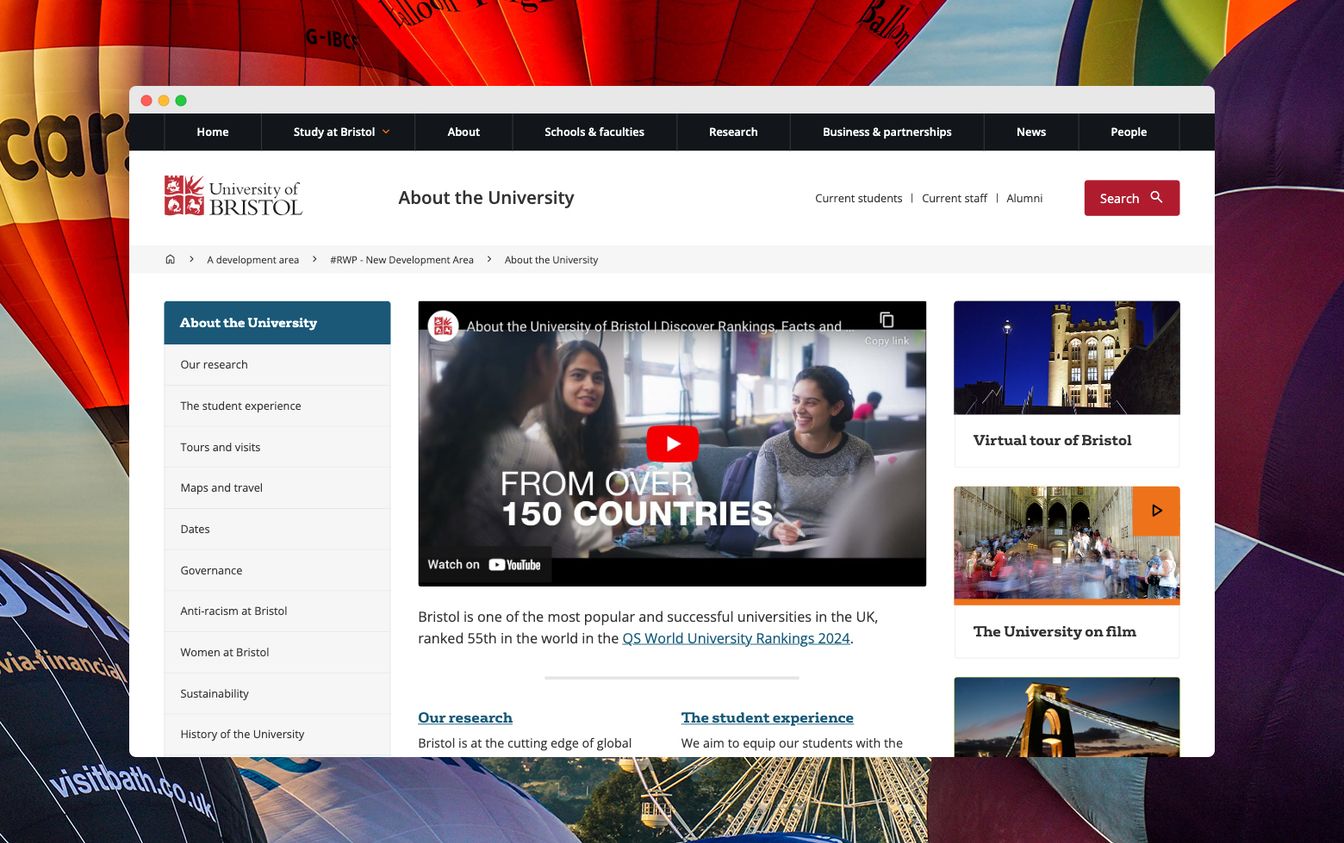Open the Our research heading link
The width and height of the screenshot is (1344, 843).
click(465, 718)
